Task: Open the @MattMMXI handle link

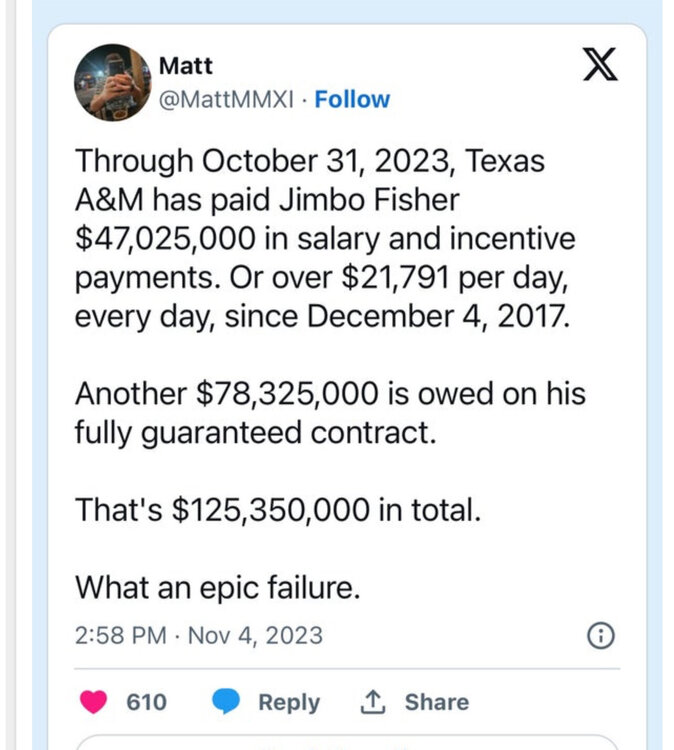Action: click(230, 99)
